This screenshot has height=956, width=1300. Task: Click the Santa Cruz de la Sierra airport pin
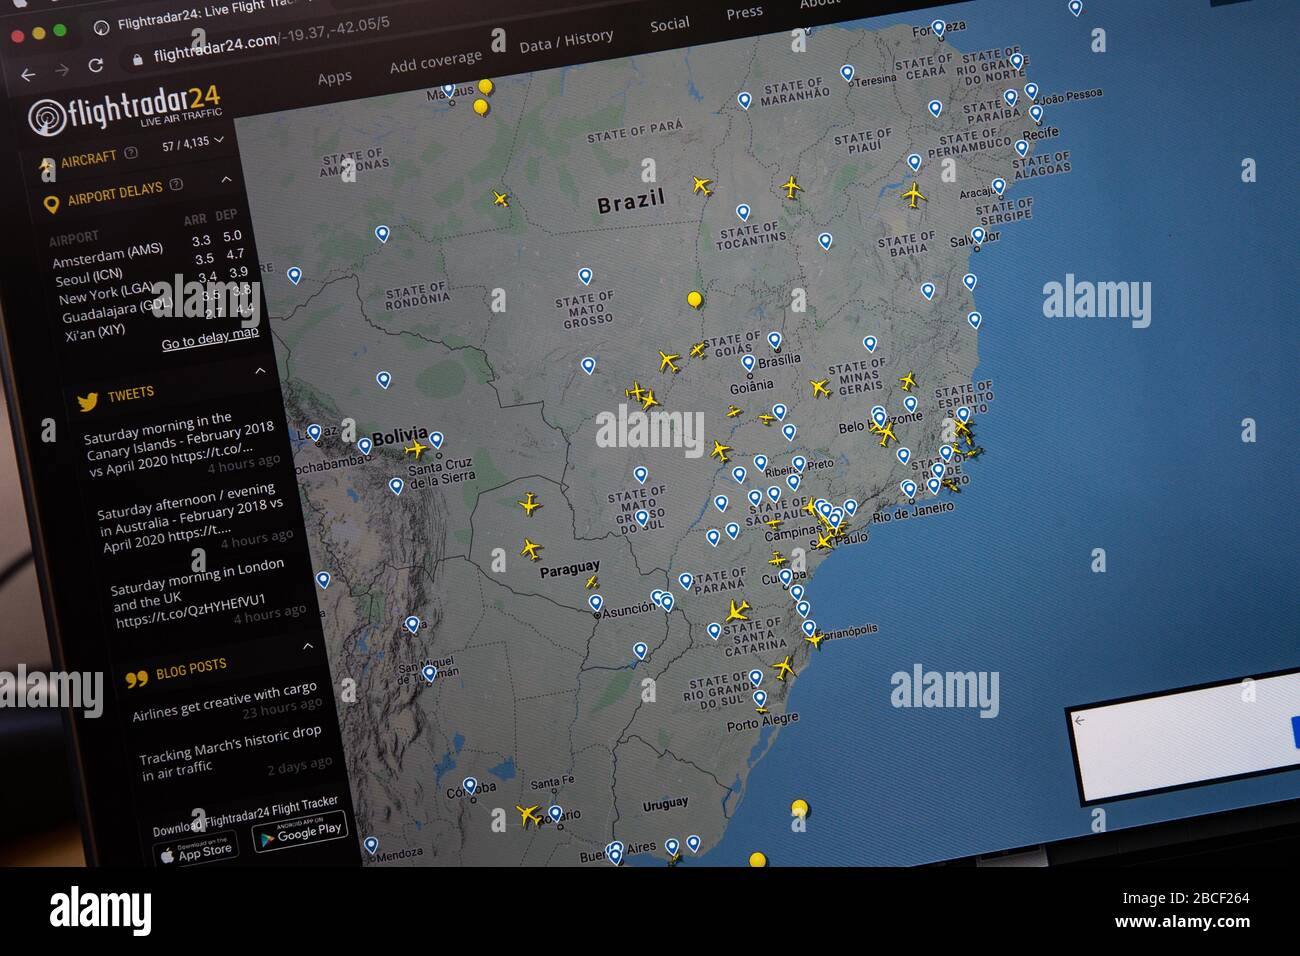tap(436, 440)
